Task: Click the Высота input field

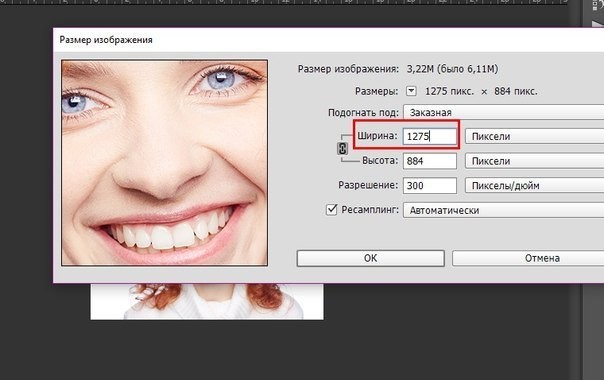Action: (x=430, y=161)
